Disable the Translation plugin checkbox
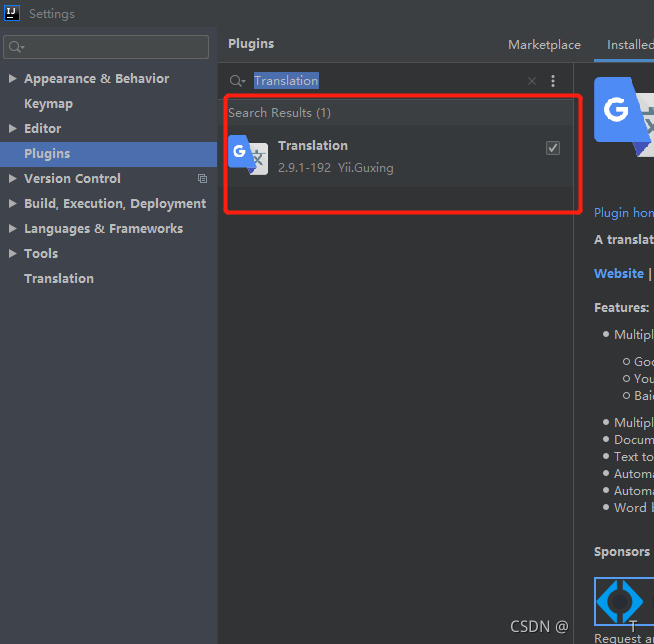654x644 pixels. (553, 148)
